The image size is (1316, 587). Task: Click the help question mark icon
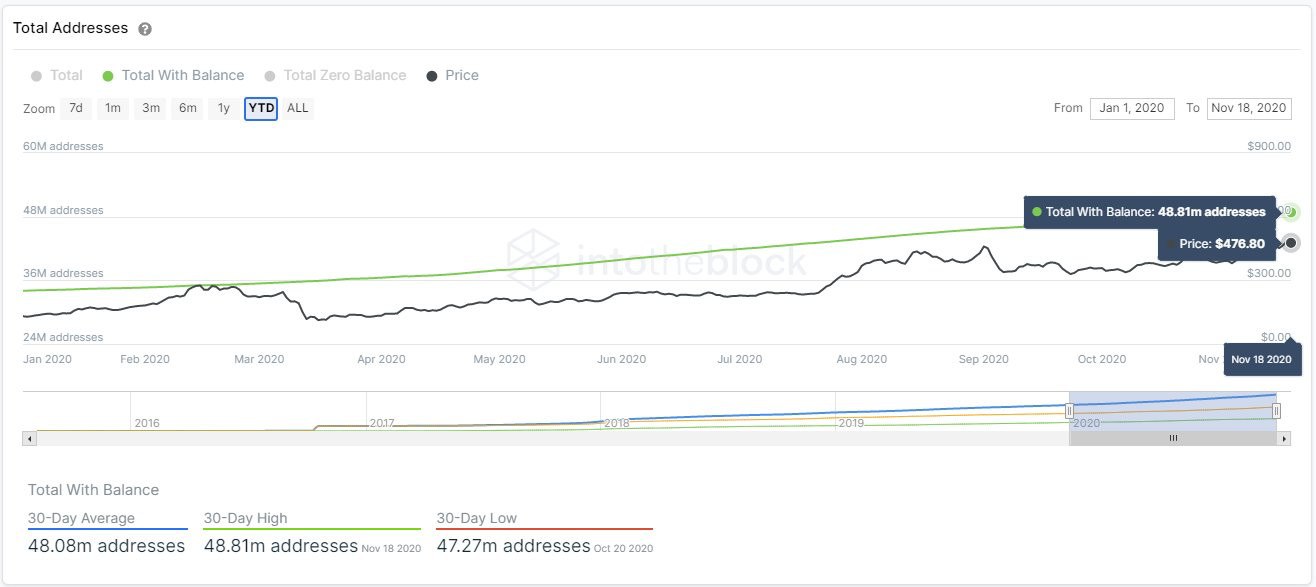tap(145, 29)
